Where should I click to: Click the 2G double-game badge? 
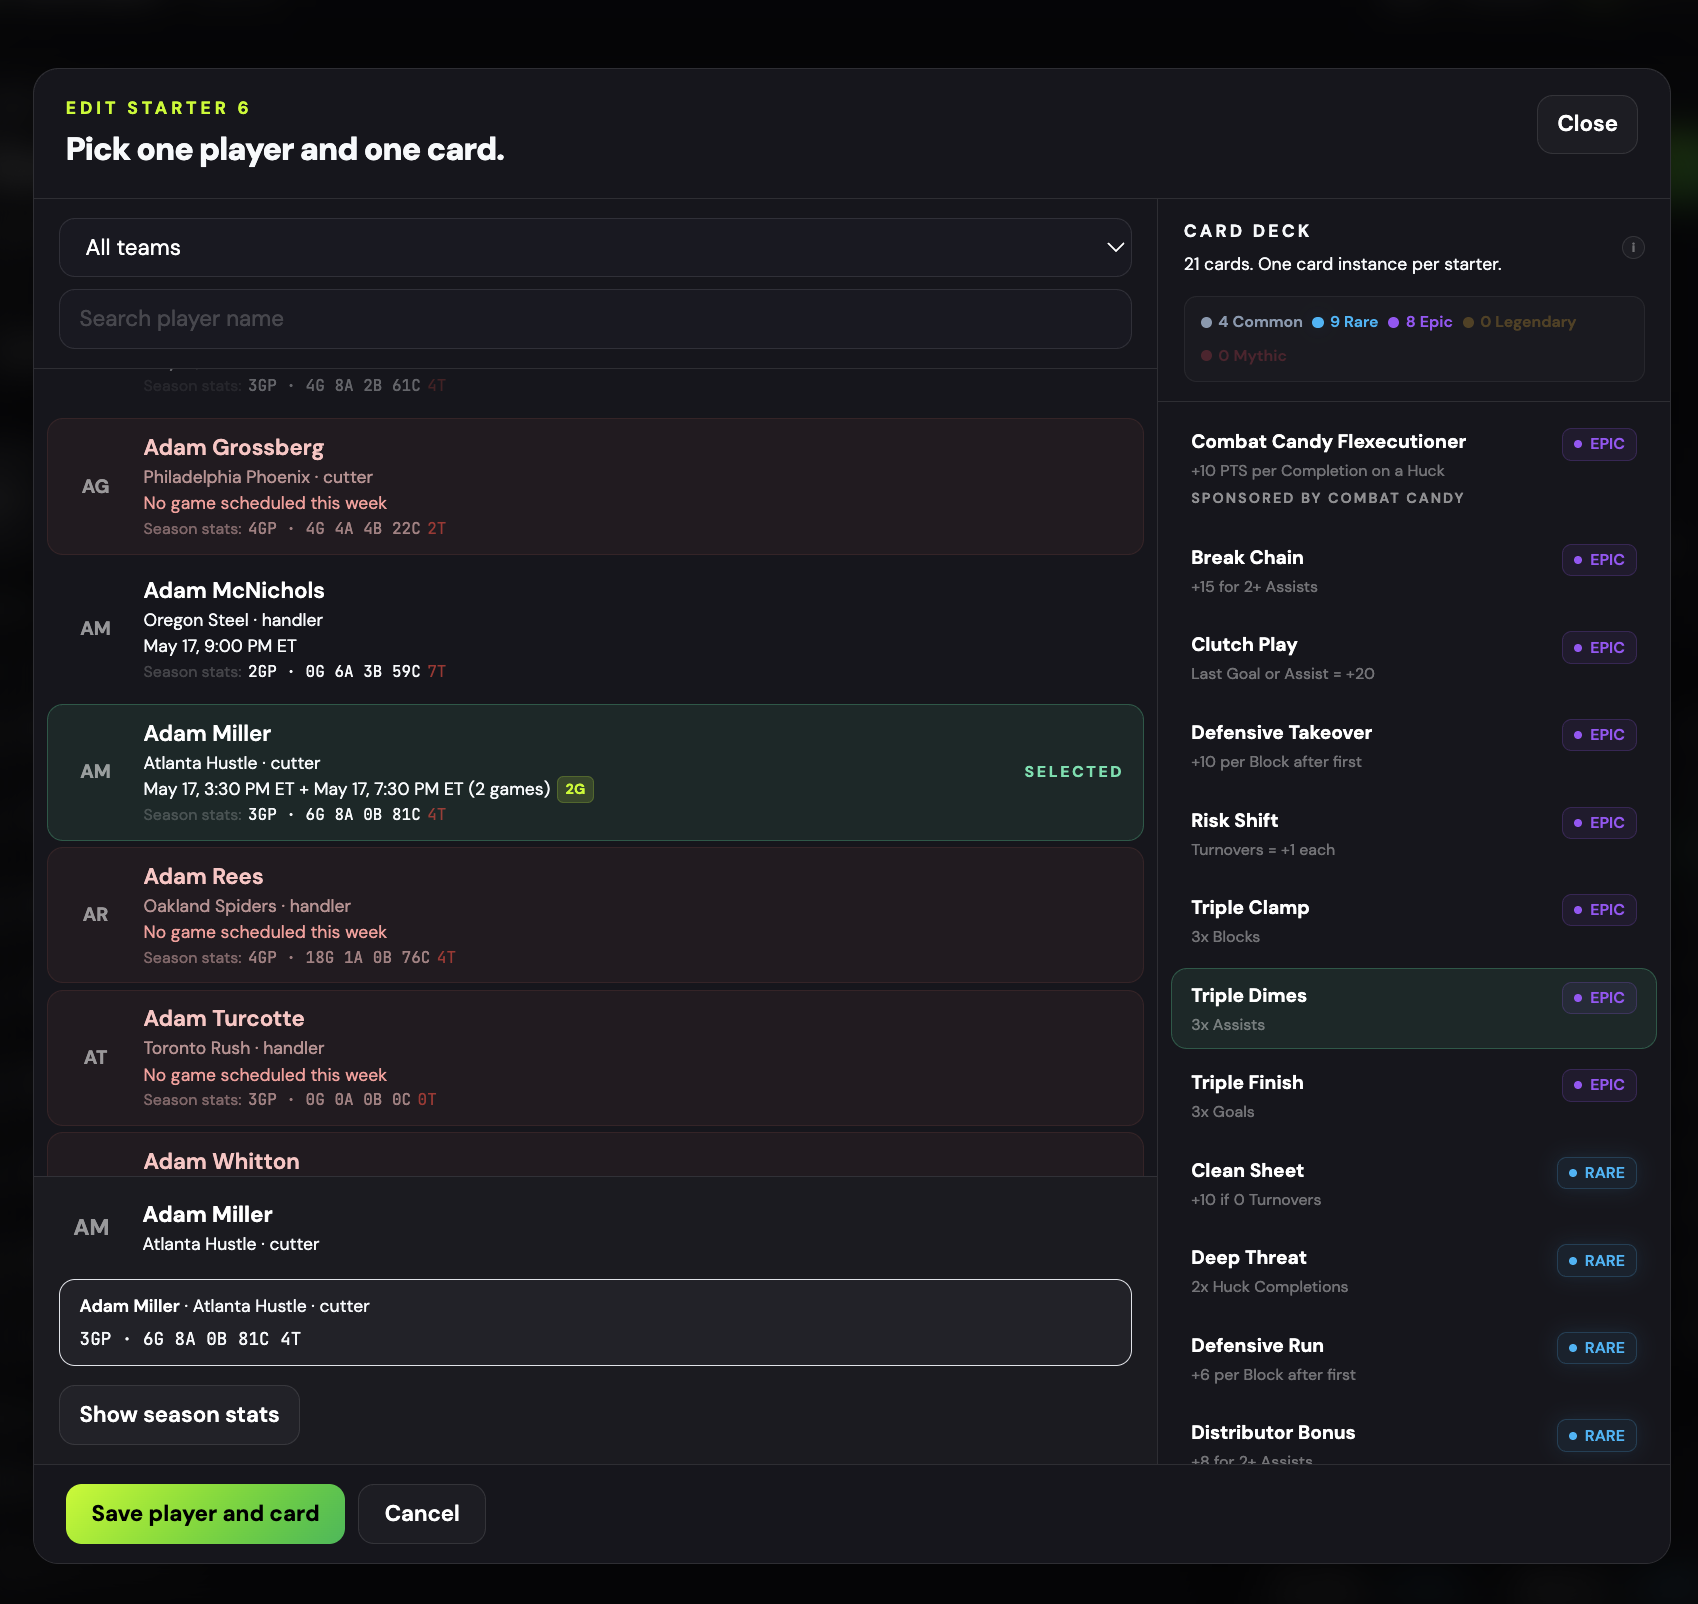point(575,789)
